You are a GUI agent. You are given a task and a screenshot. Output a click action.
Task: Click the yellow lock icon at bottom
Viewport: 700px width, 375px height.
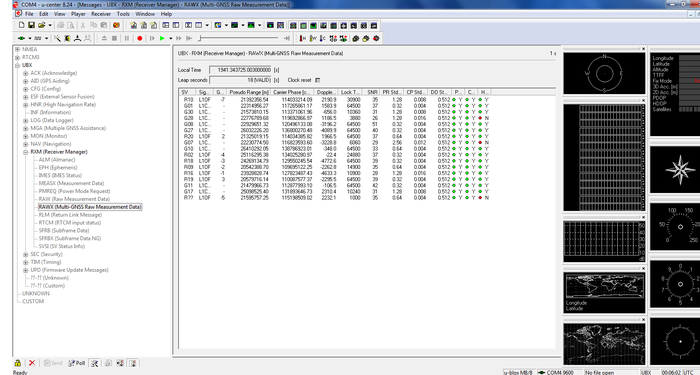[x=17, y=363]
